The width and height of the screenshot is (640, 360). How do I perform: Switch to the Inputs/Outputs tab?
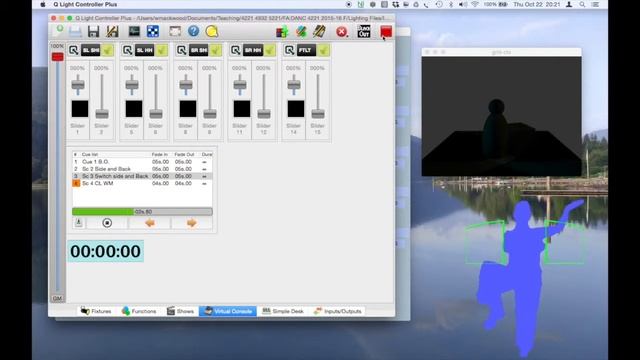click(337, 311)
